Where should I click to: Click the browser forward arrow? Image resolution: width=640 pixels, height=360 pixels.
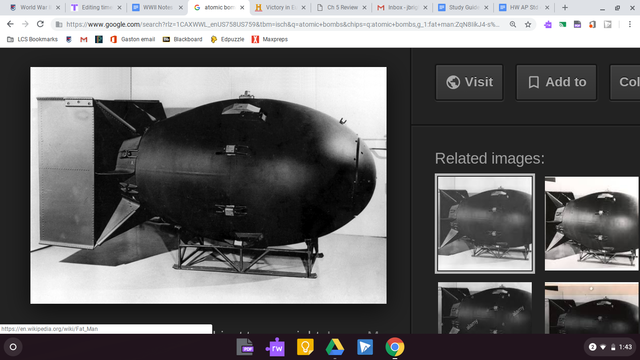tap(25, 24)
